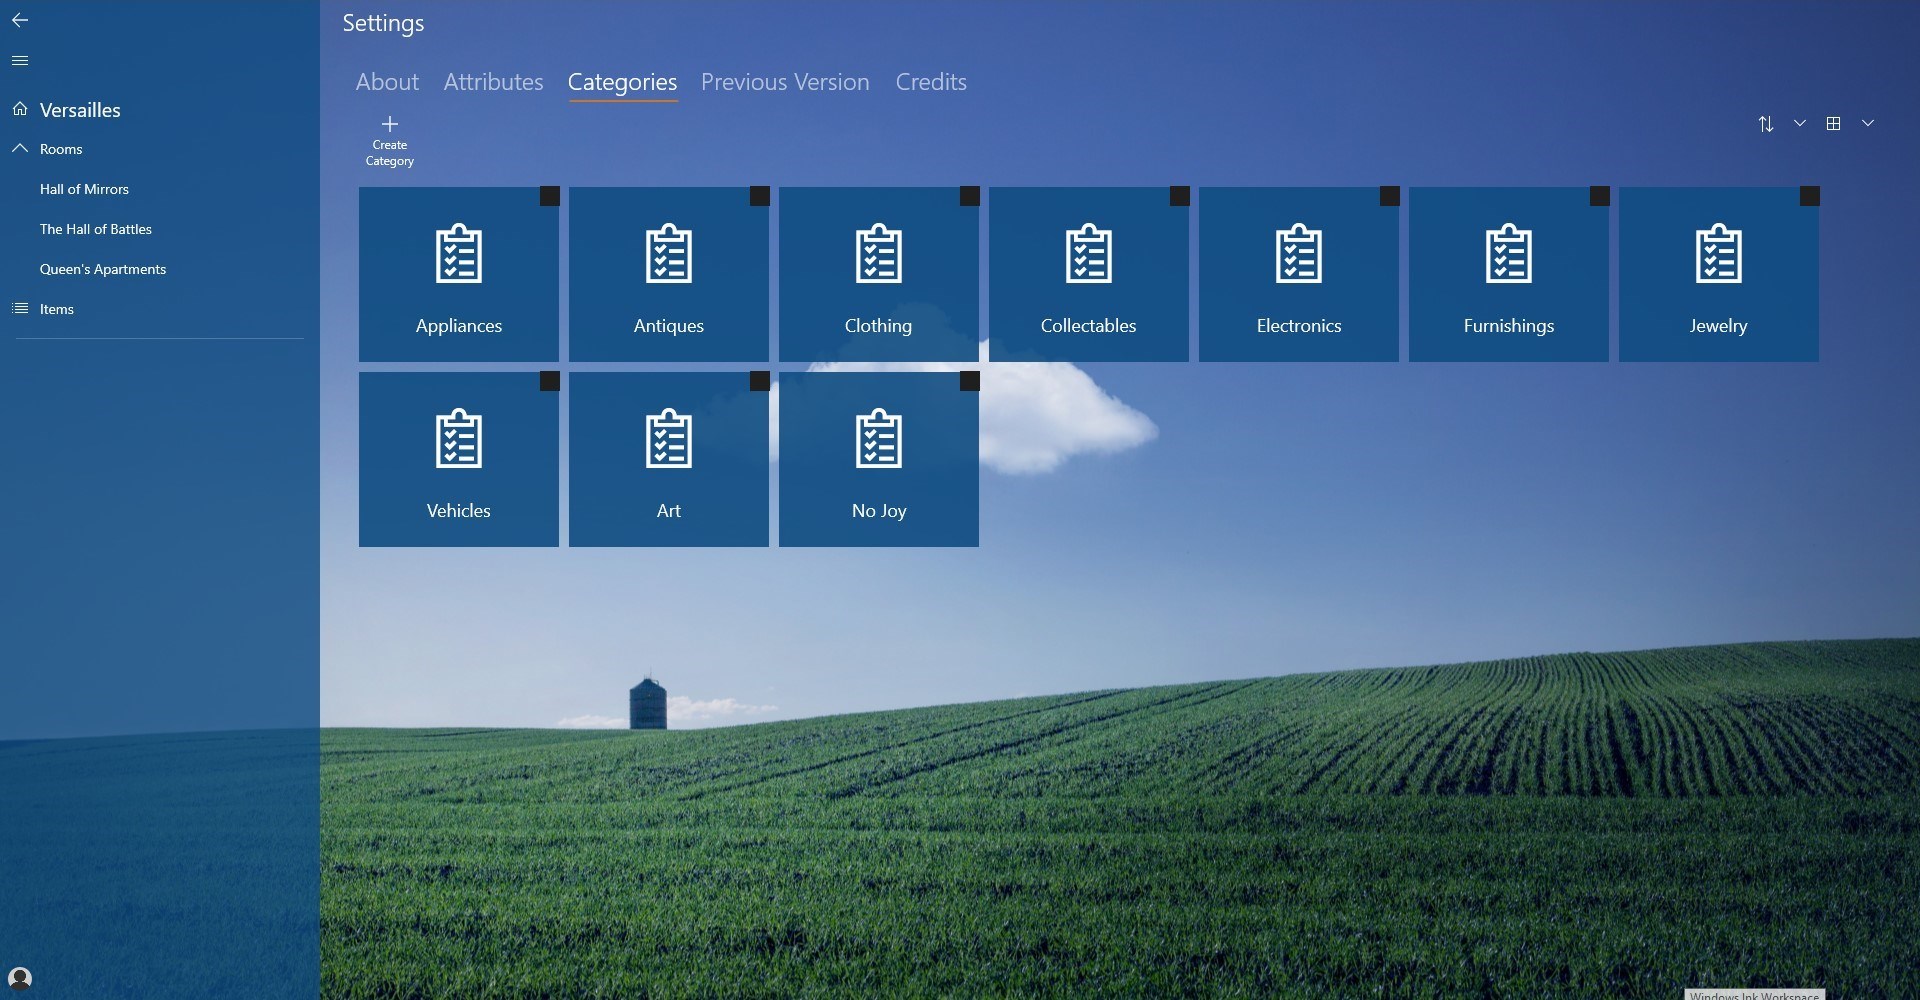The image size is (1920, 1000).
Task: Switch to the Credits tab
Action: (931, 82)
